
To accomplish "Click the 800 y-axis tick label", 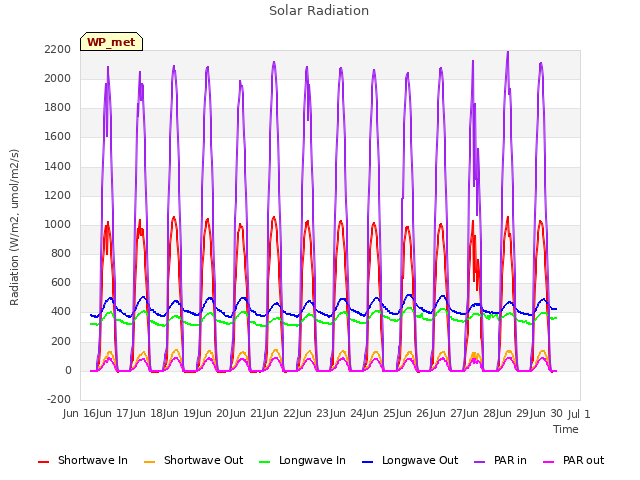I will coord(61,253).
